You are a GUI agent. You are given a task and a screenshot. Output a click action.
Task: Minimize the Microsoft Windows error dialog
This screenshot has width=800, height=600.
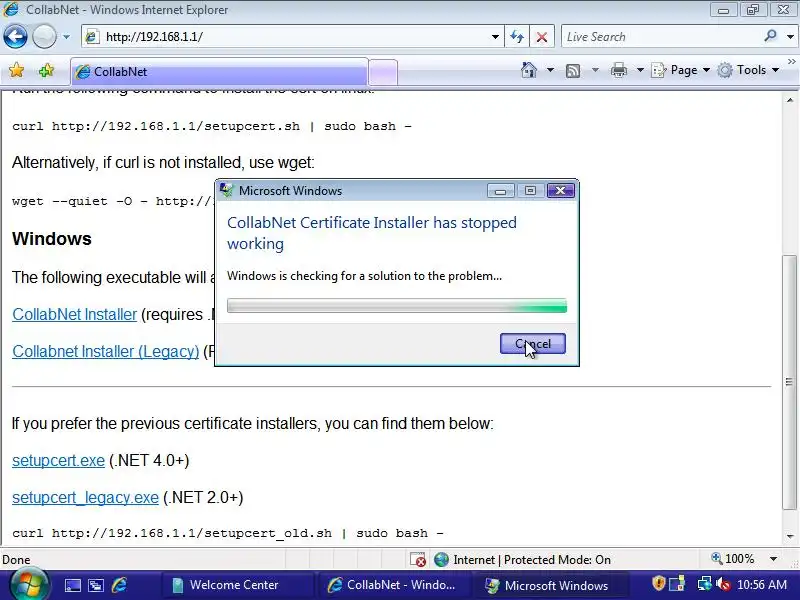(x=500, y=191)
